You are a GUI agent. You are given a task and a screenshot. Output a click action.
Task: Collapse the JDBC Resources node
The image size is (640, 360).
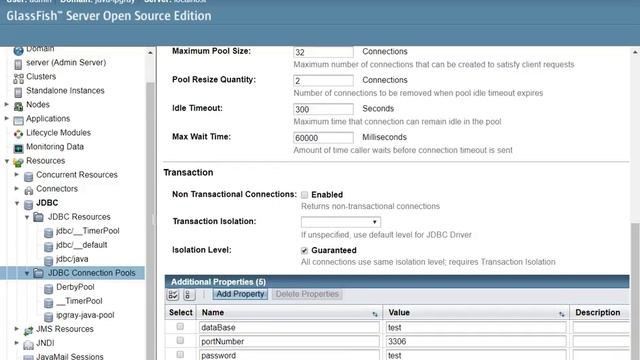[27, 217]
